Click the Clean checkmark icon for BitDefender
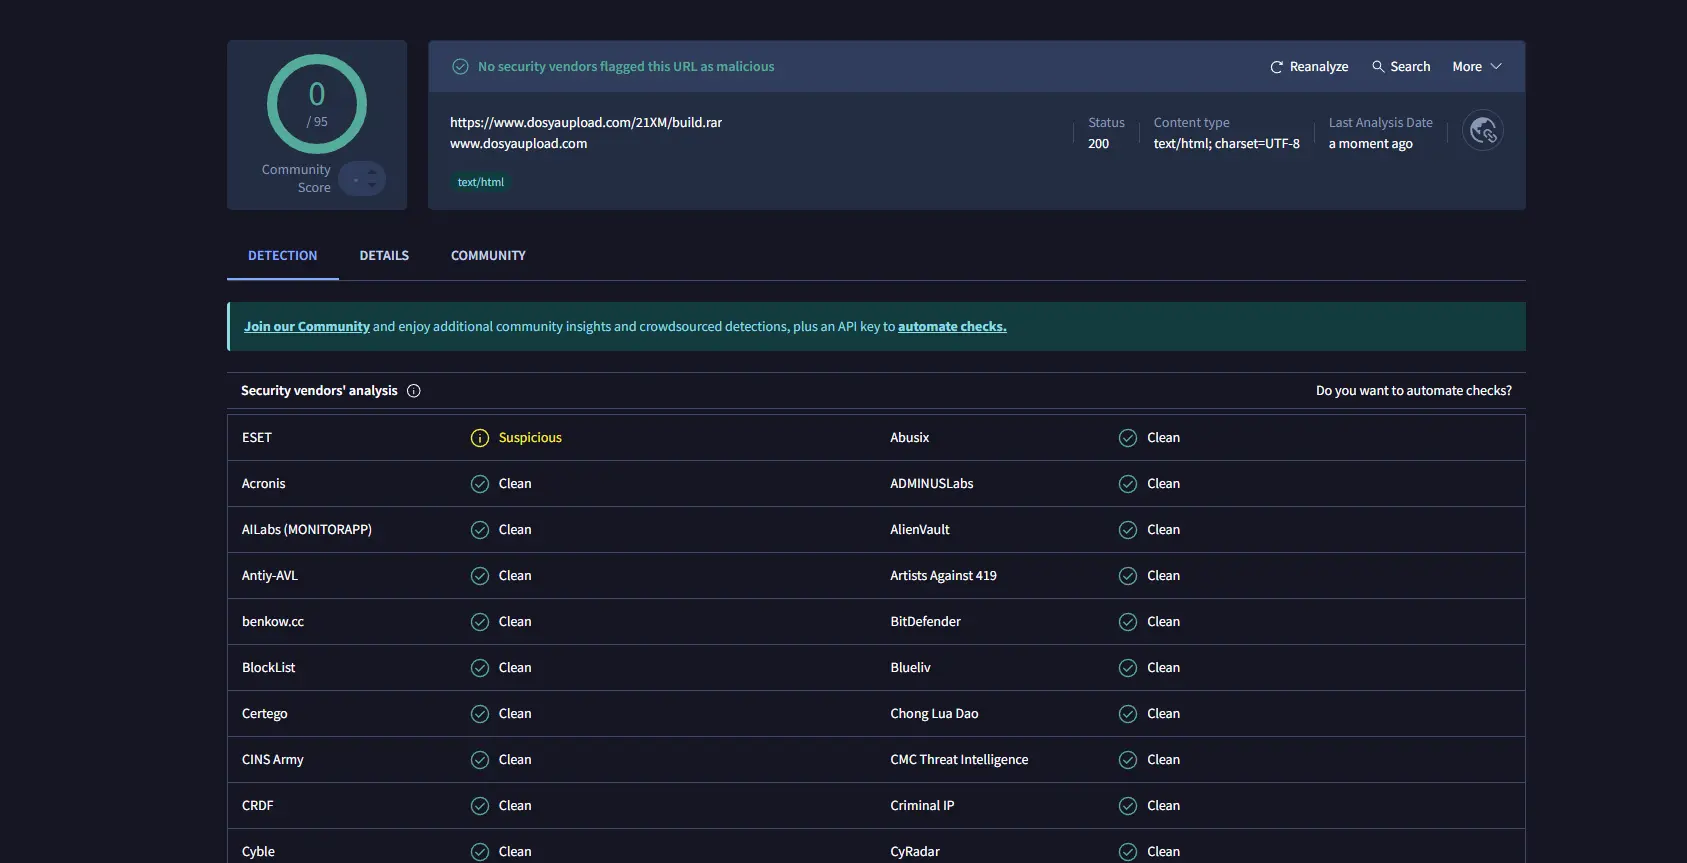 point(1128,622)
